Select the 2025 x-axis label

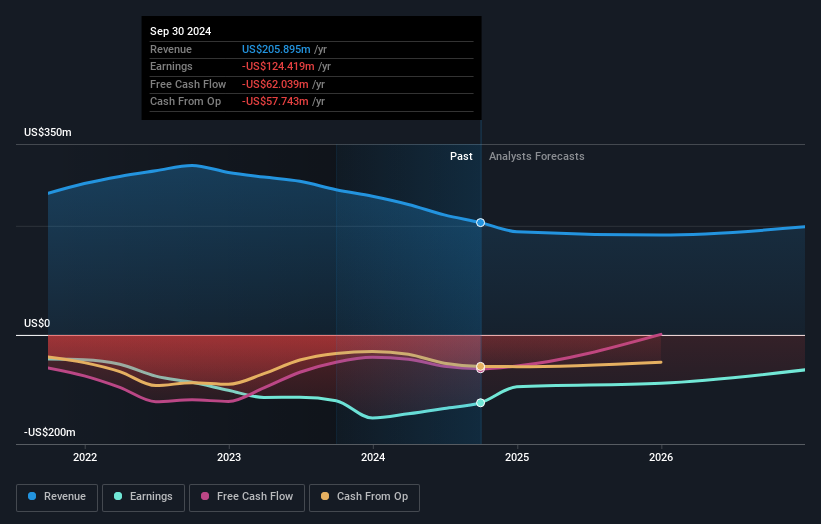pyautogui.click(x=517, y=457)
